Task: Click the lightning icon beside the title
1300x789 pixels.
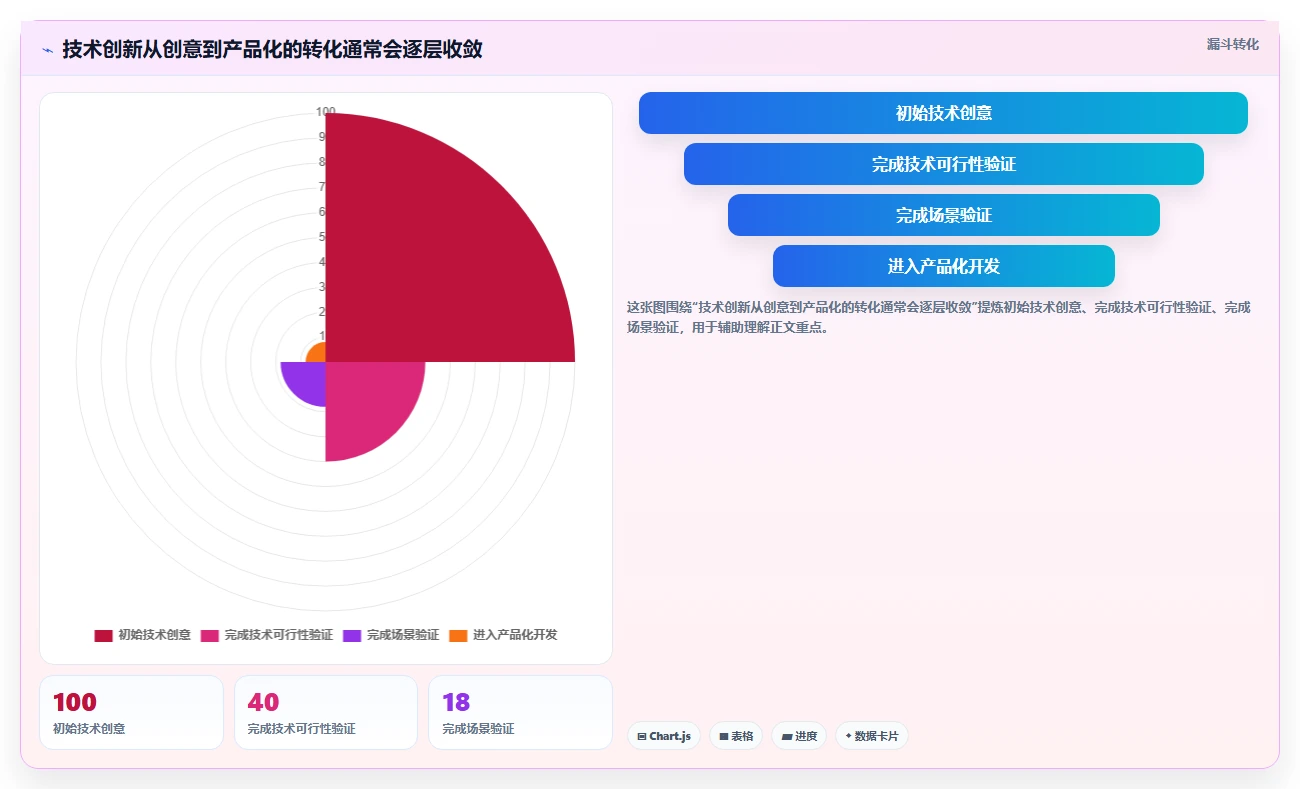Action: [x=48, y=50]
